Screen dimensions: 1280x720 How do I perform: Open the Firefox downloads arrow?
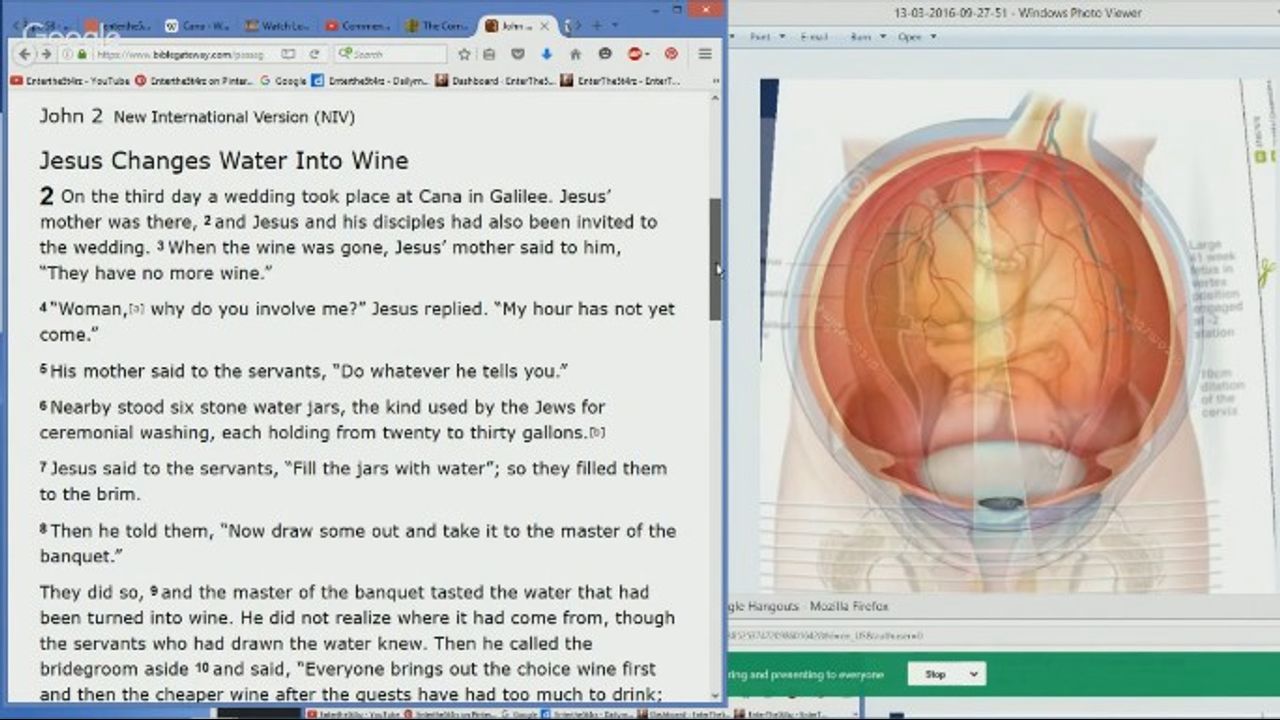547,54
